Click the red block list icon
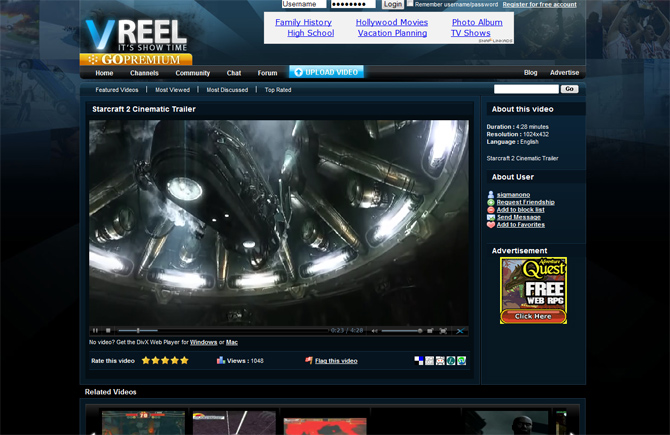Image resolution: width=670 pixels, height=435 pixels. [x=491, y=210]
